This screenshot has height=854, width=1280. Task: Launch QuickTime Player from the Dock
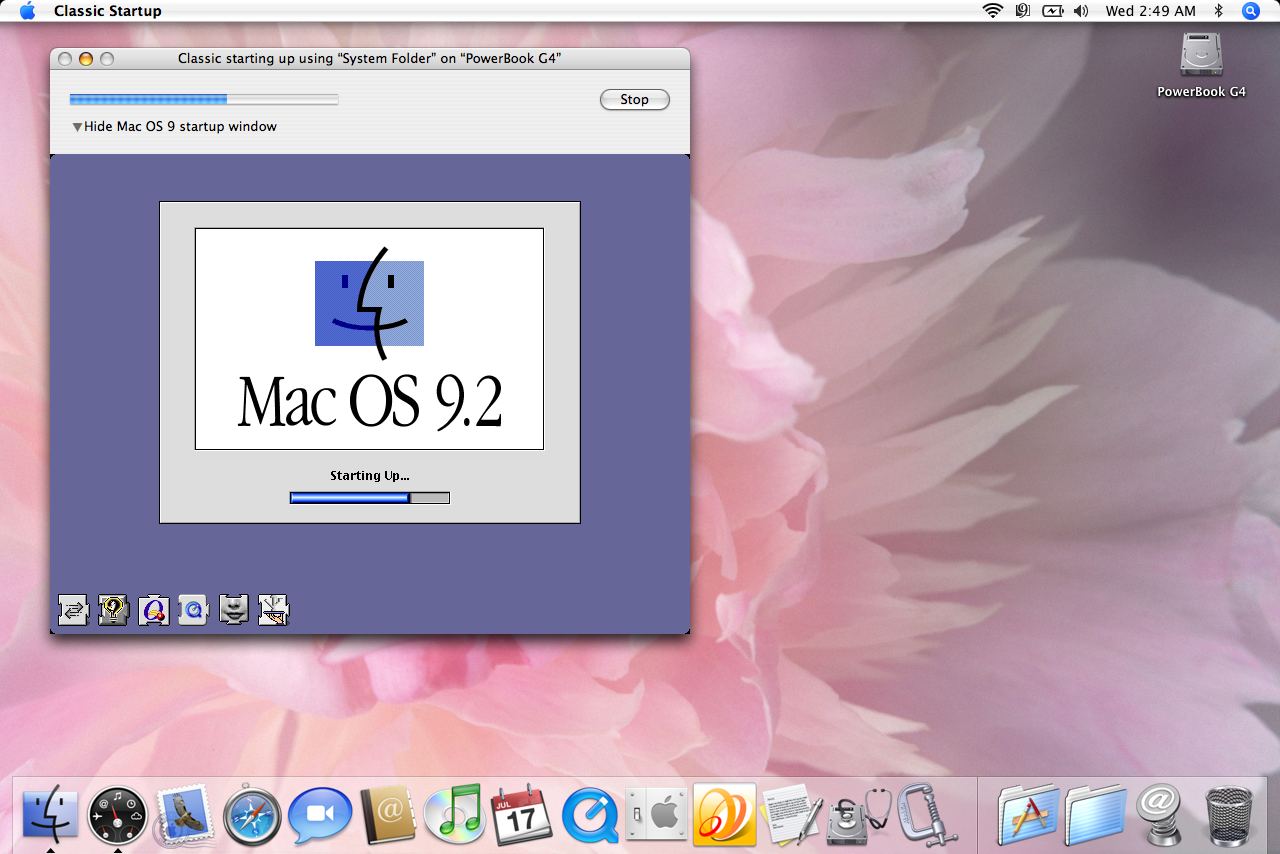coord(590,815)
